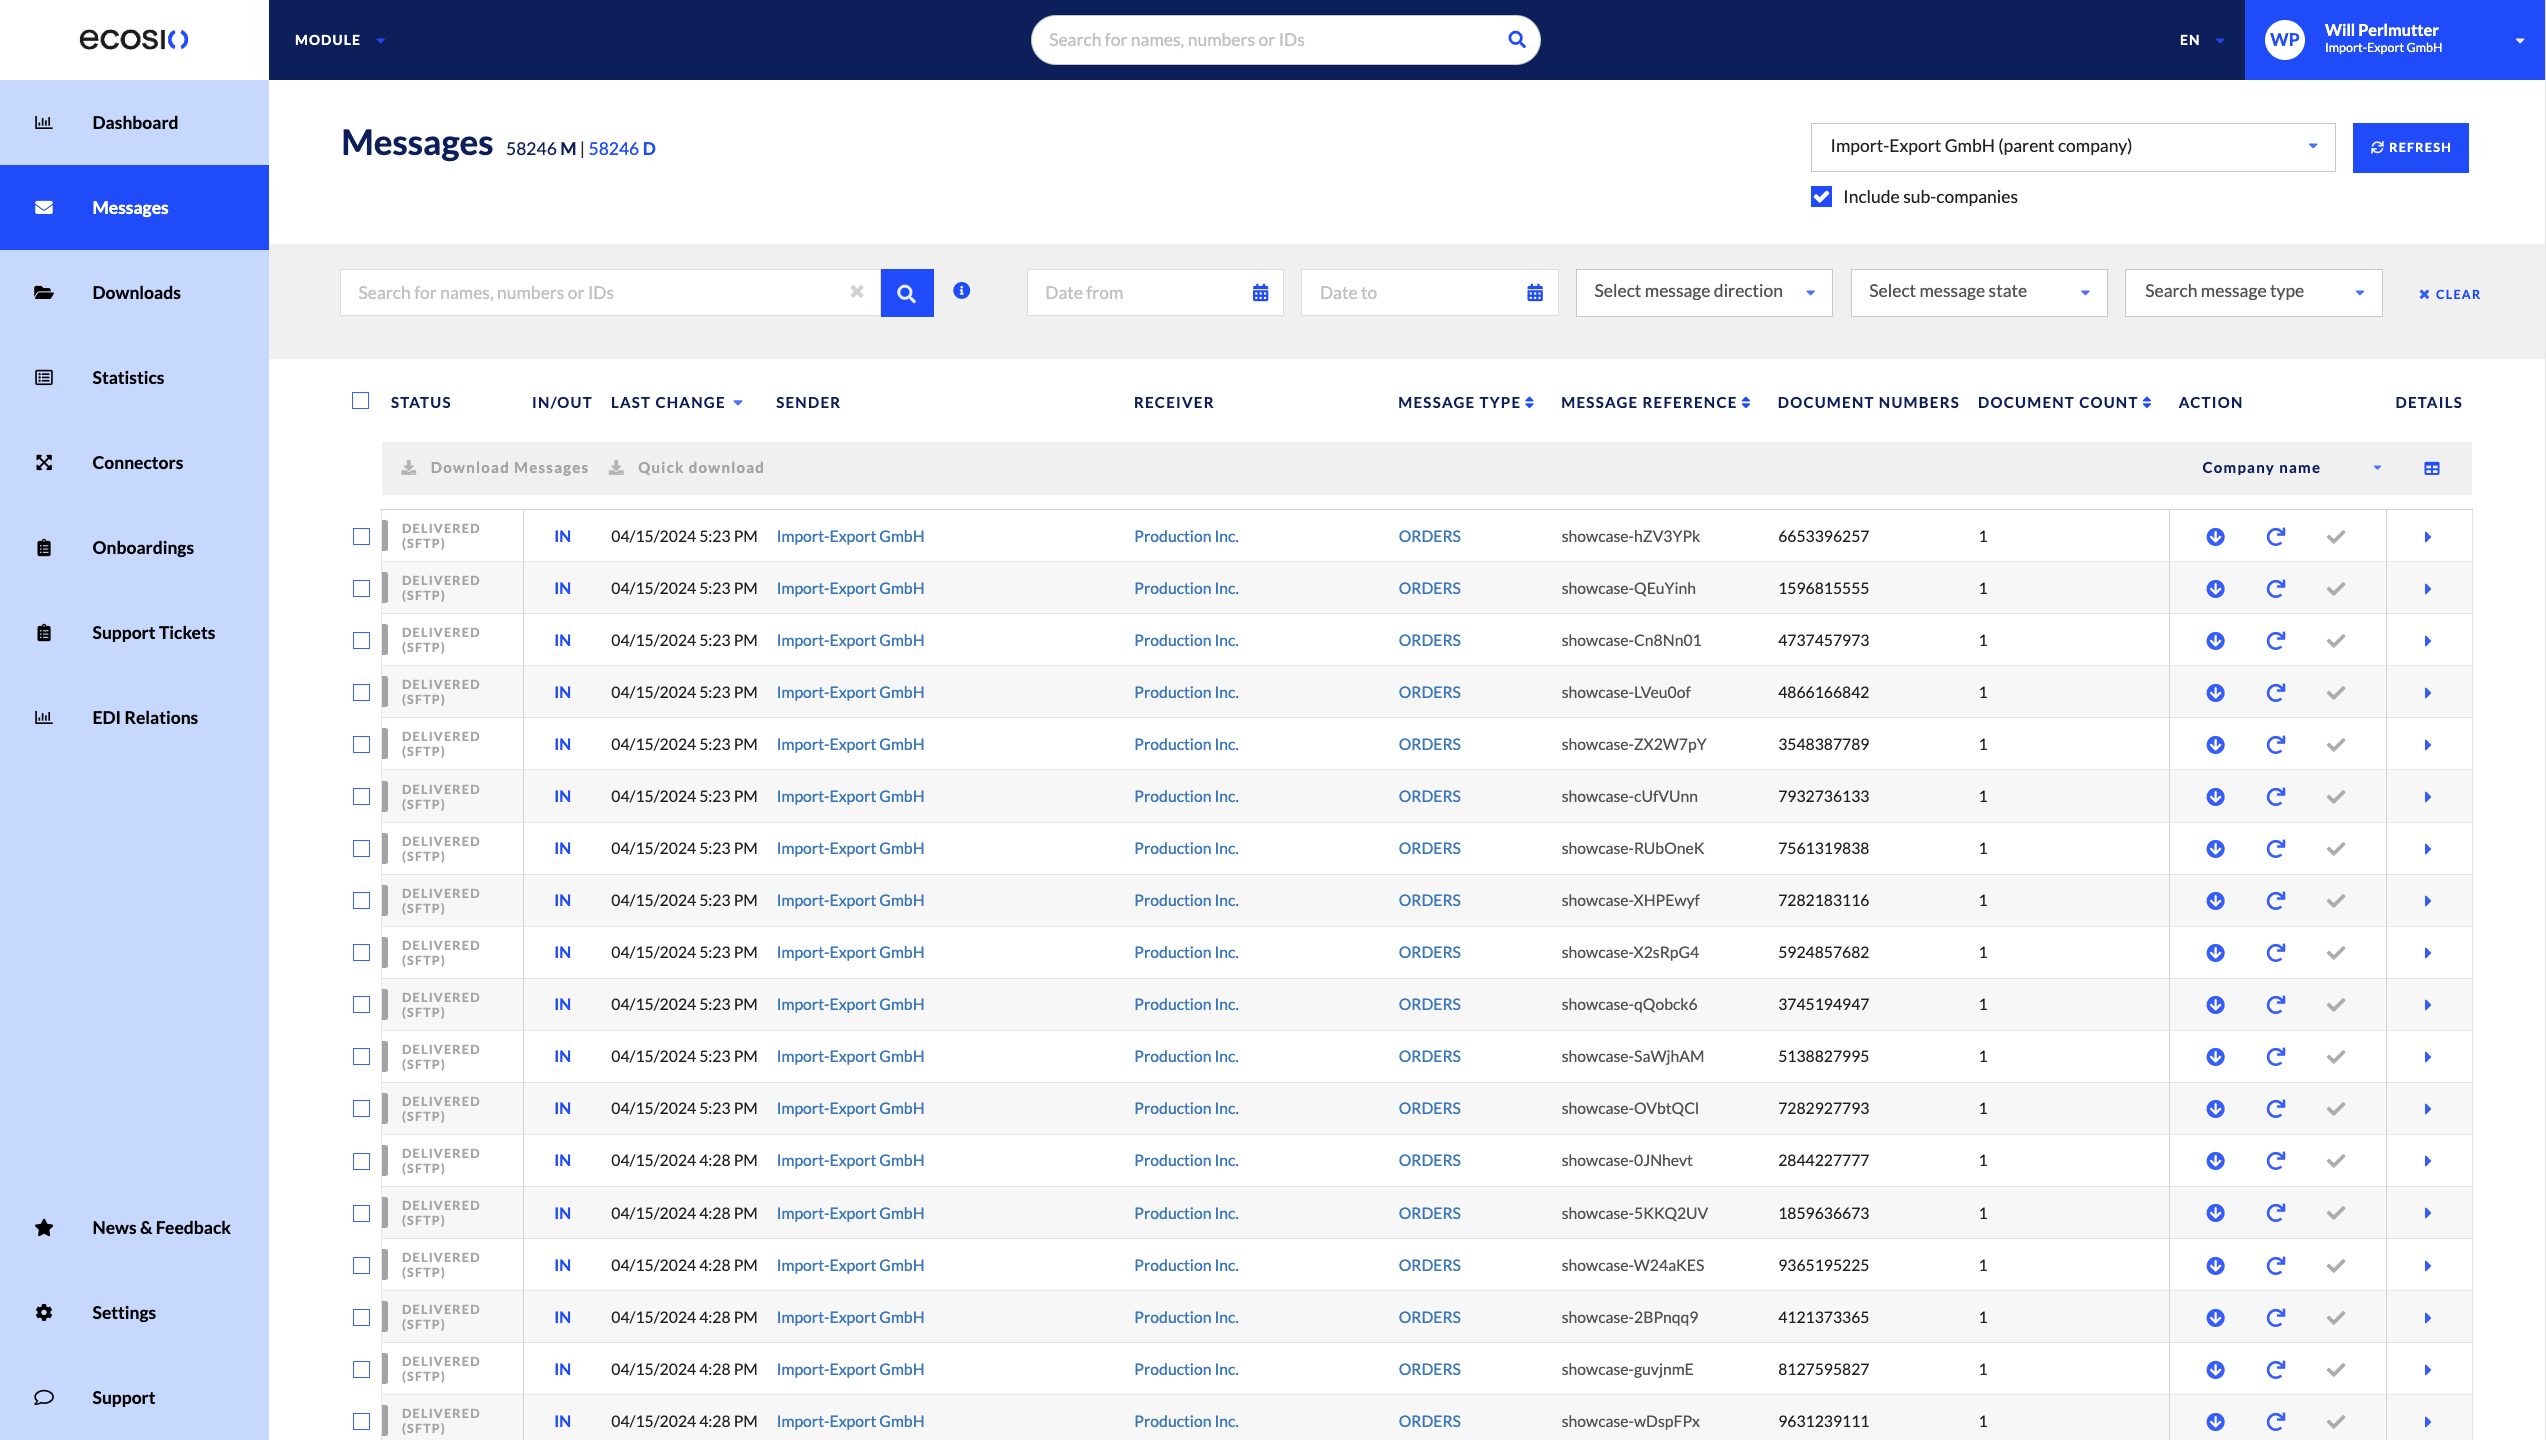Click the Date from input field

coord(1155,293)
